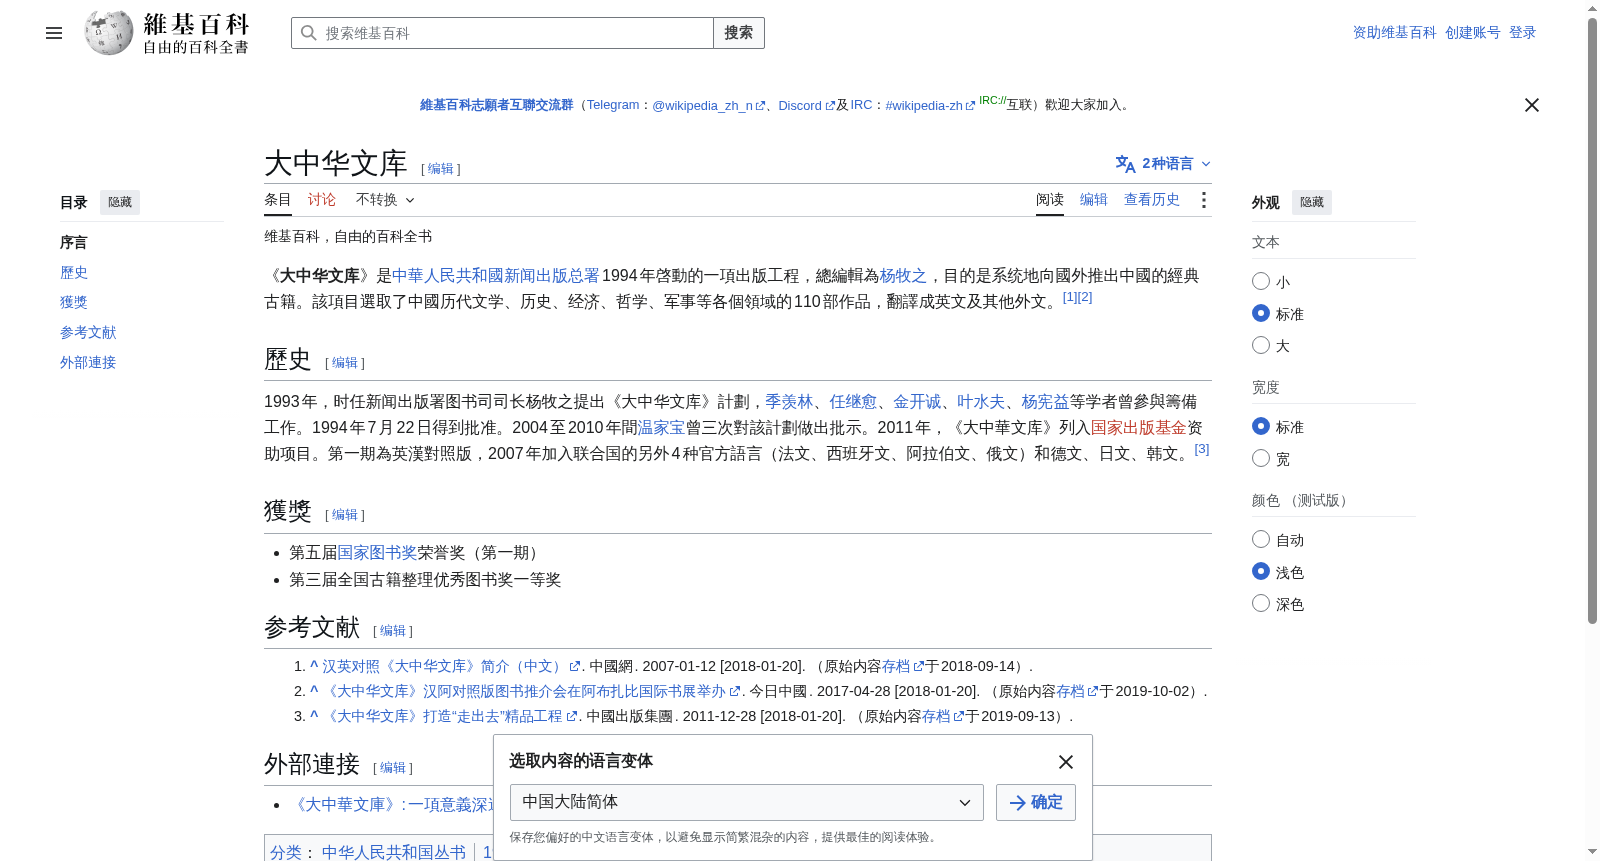The width and height of the screenshot is (1600, 861).
Task: Select large text size 大
Action: [1261, 346]
